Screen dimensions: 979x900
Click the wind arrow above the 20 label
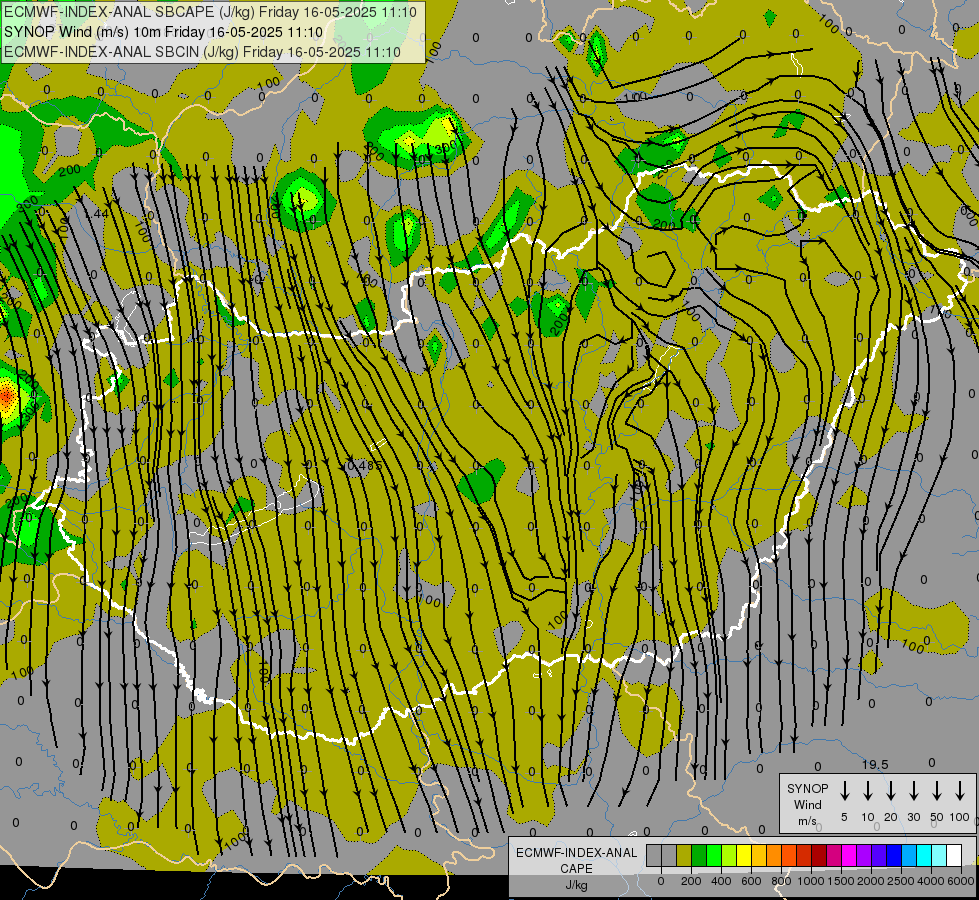pyautogui.click(x=890, y=790)
